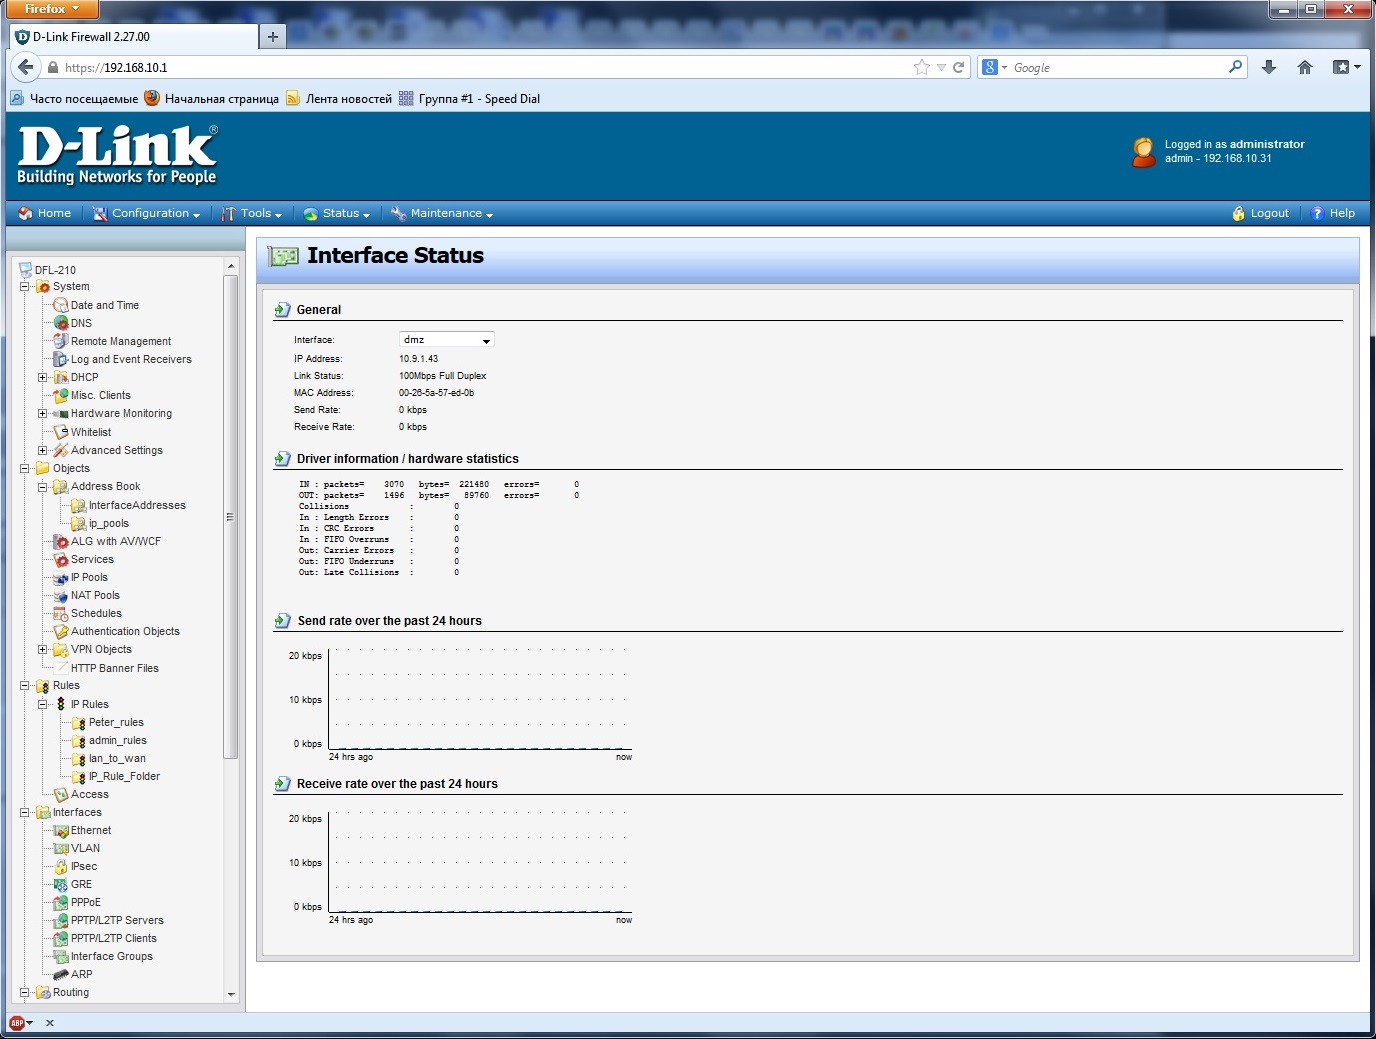Open the Interface dropdown showing dmz
The width and height of the screenshot is (1376, 1039).
pos(446,340)
